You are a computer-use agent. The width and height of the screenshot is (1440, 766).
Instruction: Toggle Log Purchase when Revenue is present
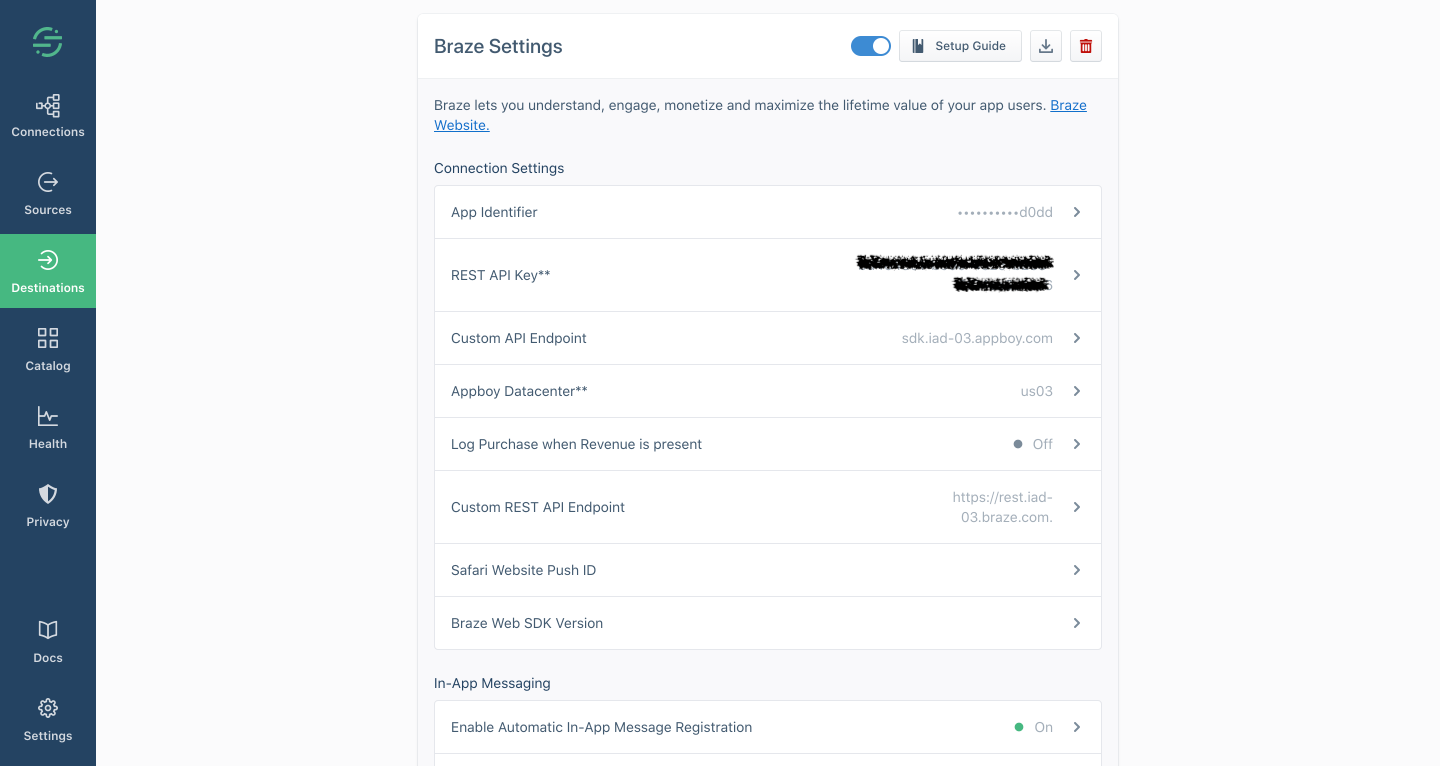[767, 444]
